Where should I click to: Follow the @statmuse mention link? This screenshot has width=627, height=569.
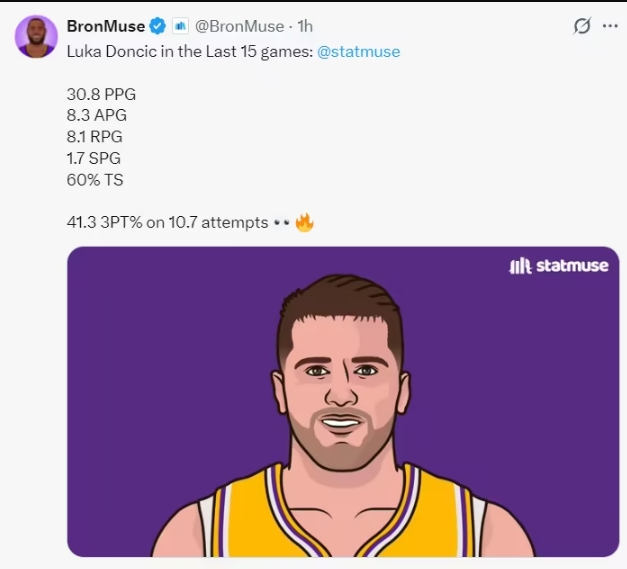pos(358,51)
